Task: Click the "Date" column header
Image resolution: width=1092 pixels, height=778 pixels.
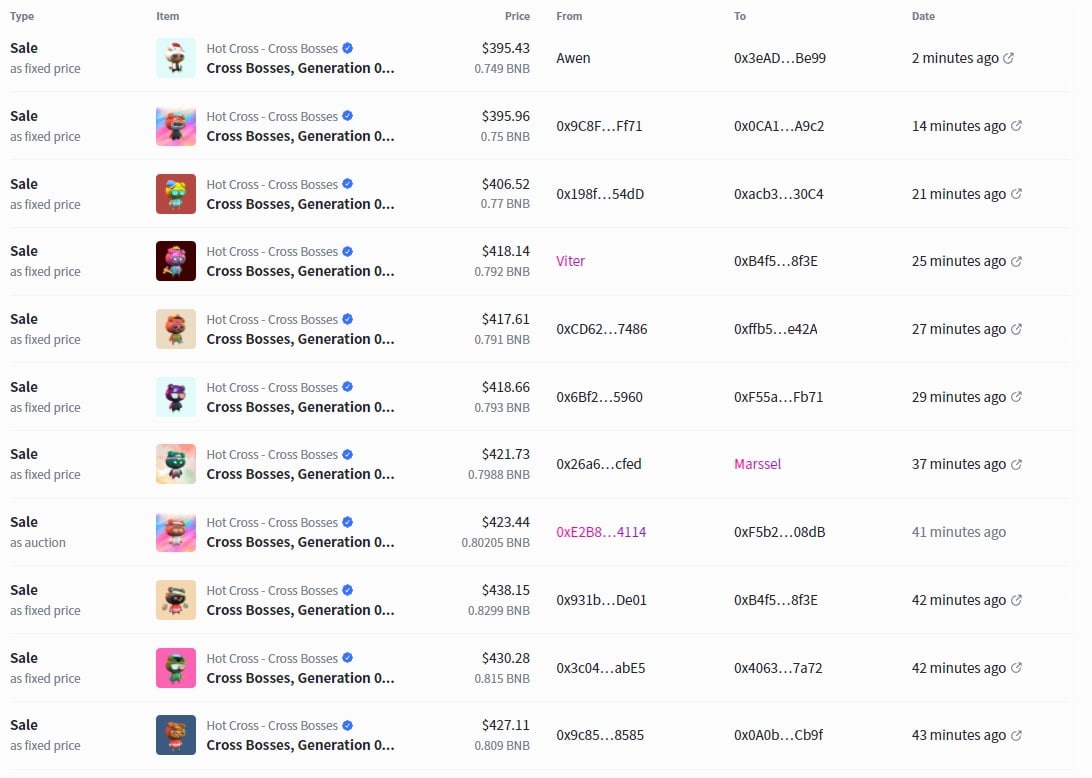Action: (x=923, y=16)
